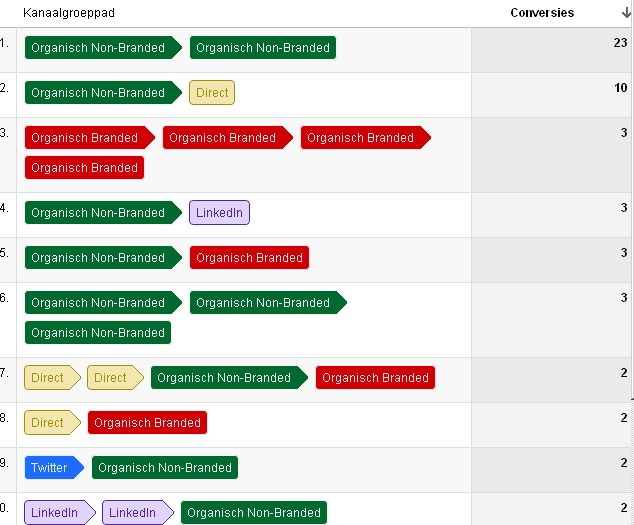The image size is (634, 525).
Task: Click the second Direct tag in row 7
Action: point(112,378)
